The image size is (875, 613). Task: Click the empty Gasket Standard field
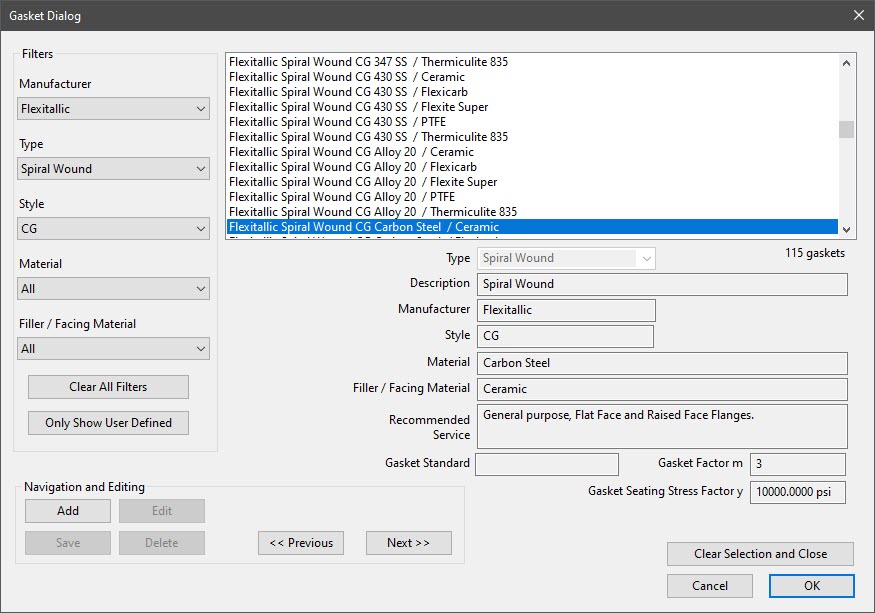[547, 464]
